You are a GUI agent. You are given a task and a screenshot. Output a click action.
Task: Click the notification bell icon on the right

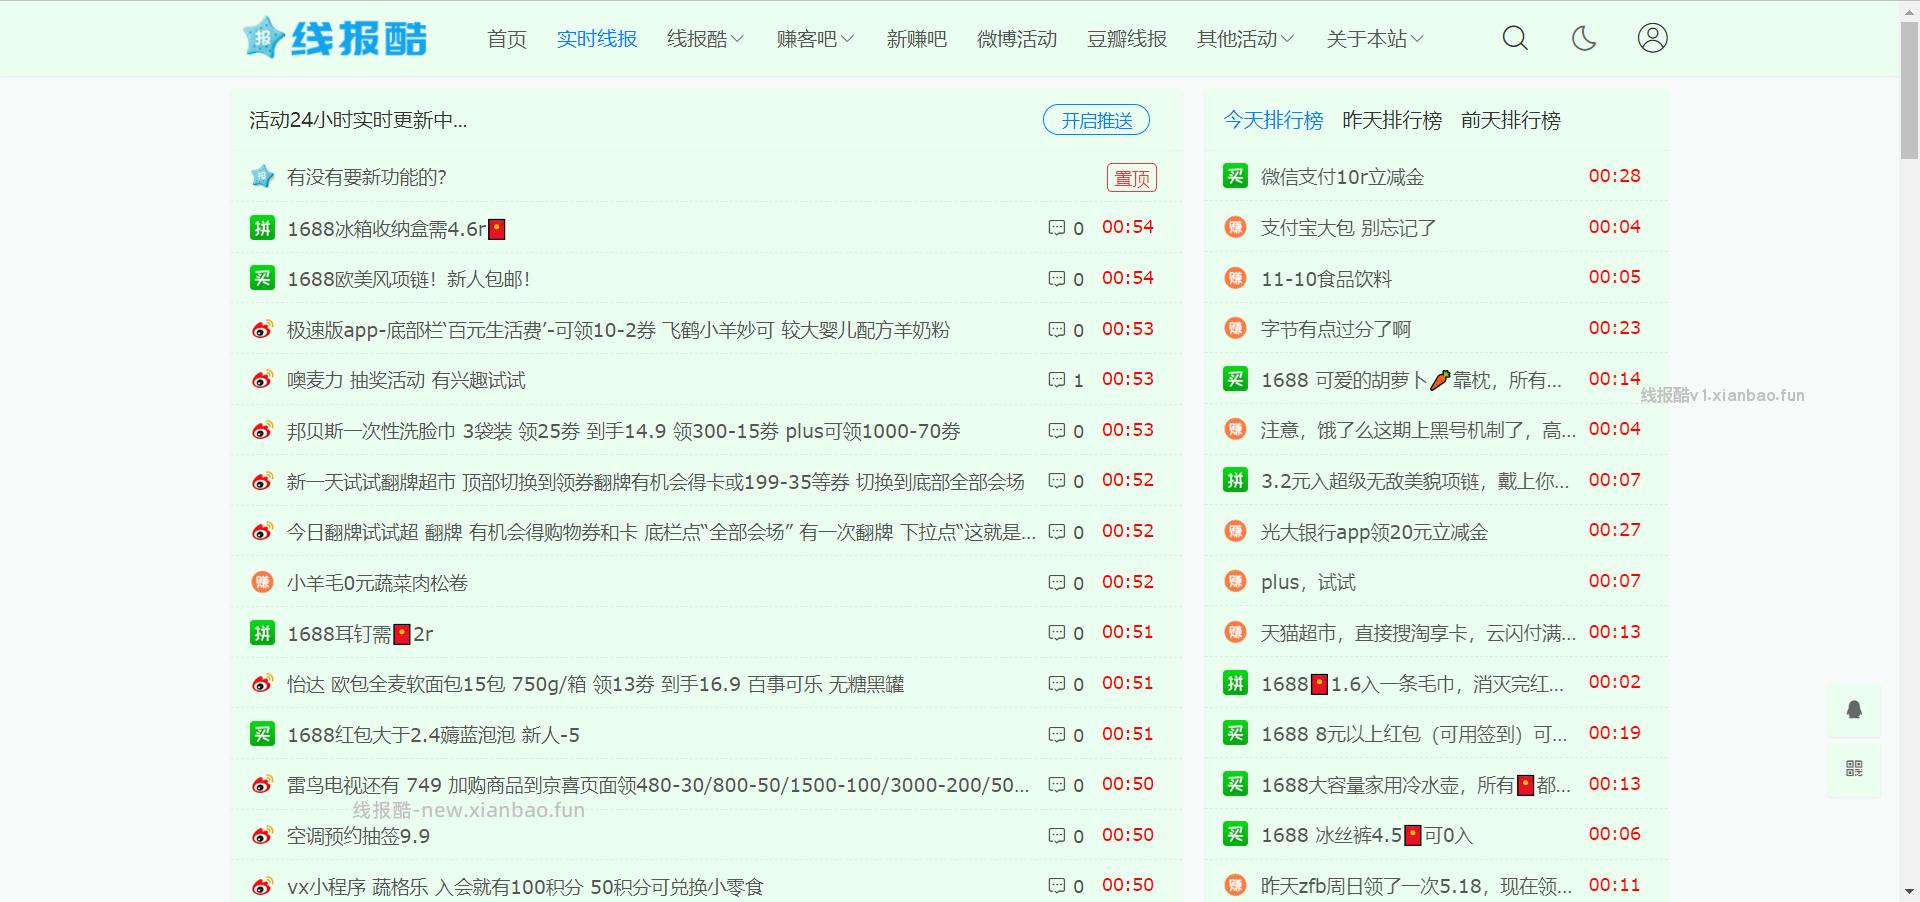(1855, 710)
